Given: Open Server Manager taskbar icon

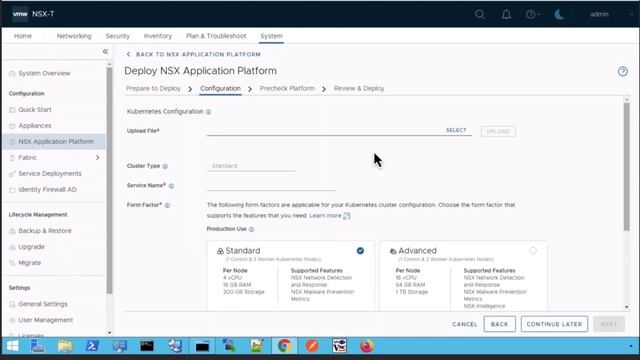Looking at the screenshot, I should (38, 346).
